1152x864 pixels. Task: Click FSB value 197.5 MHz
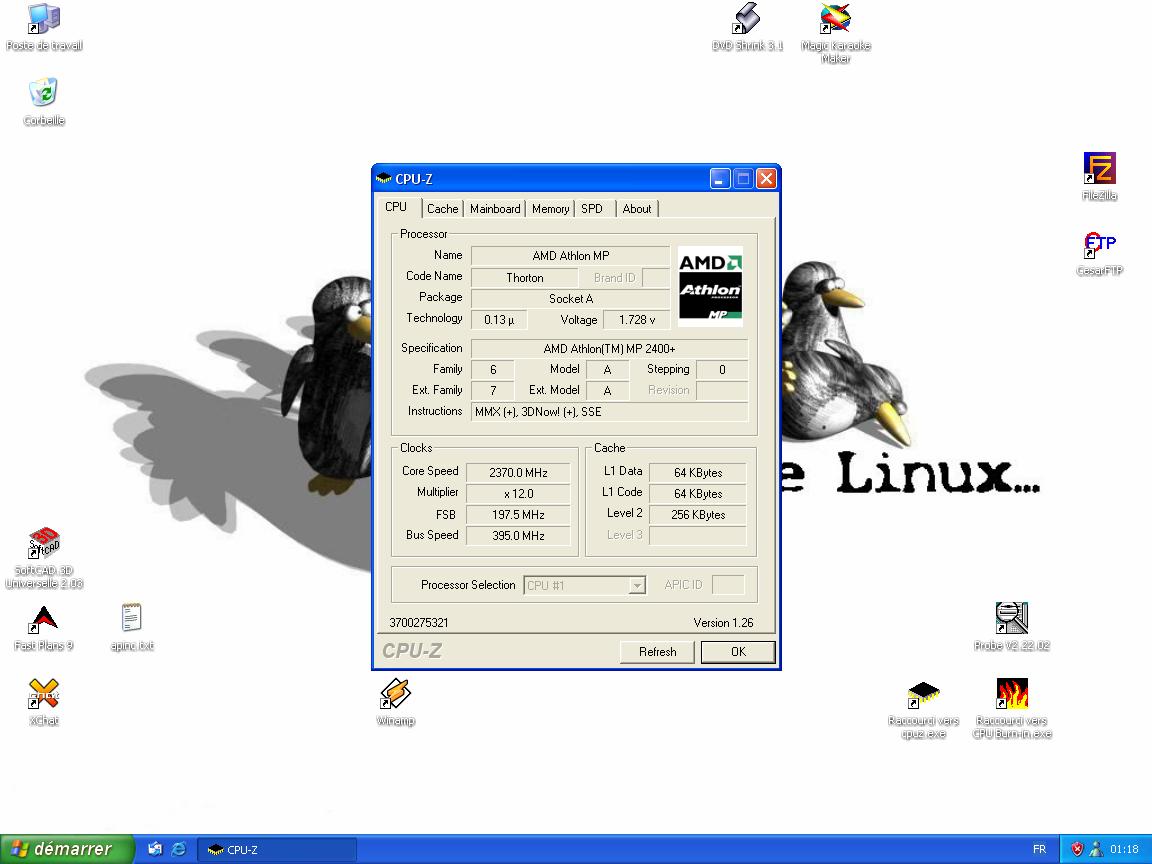(x=518, y=514)
